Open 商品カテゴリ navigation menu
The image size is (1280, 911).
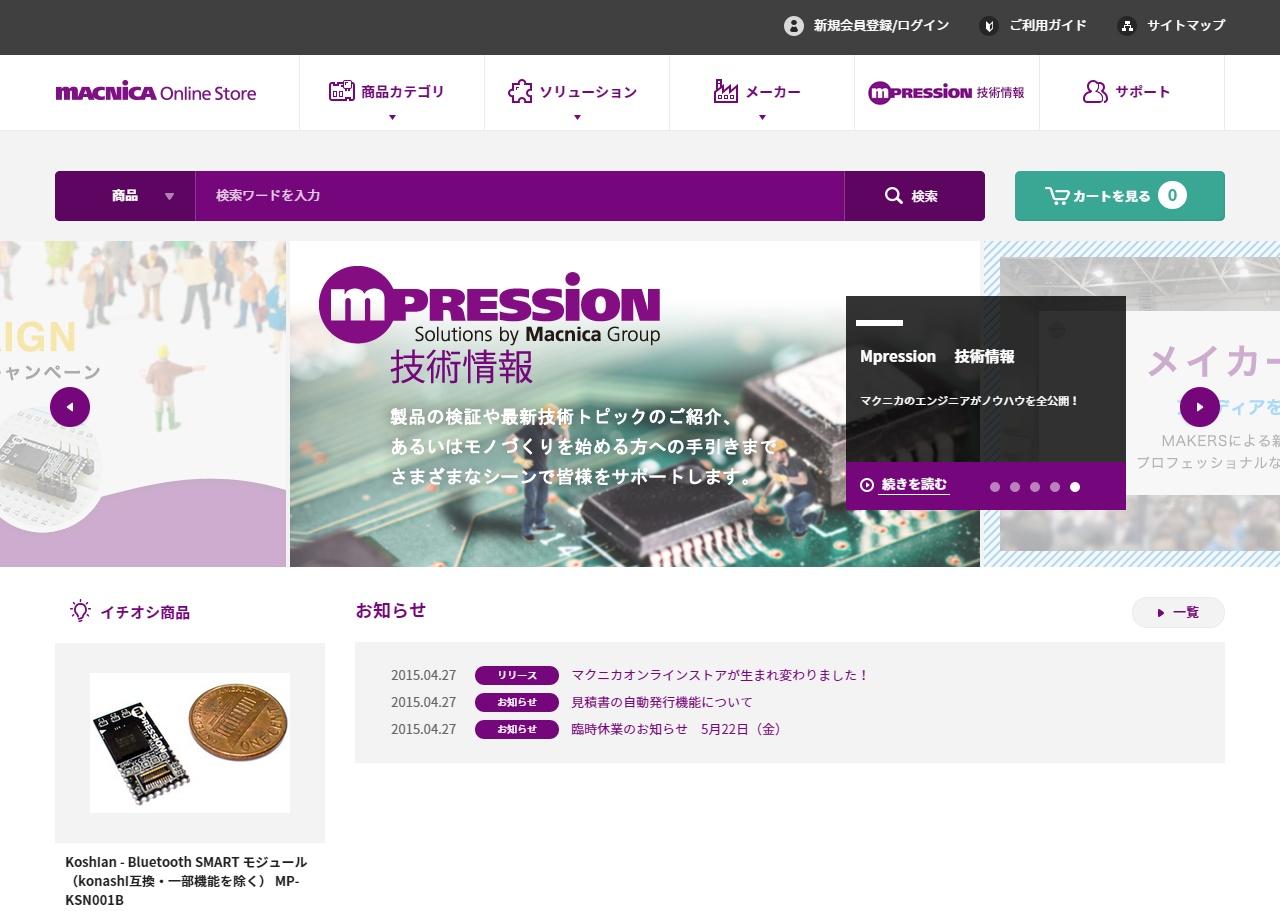click(x=392, y=92)
